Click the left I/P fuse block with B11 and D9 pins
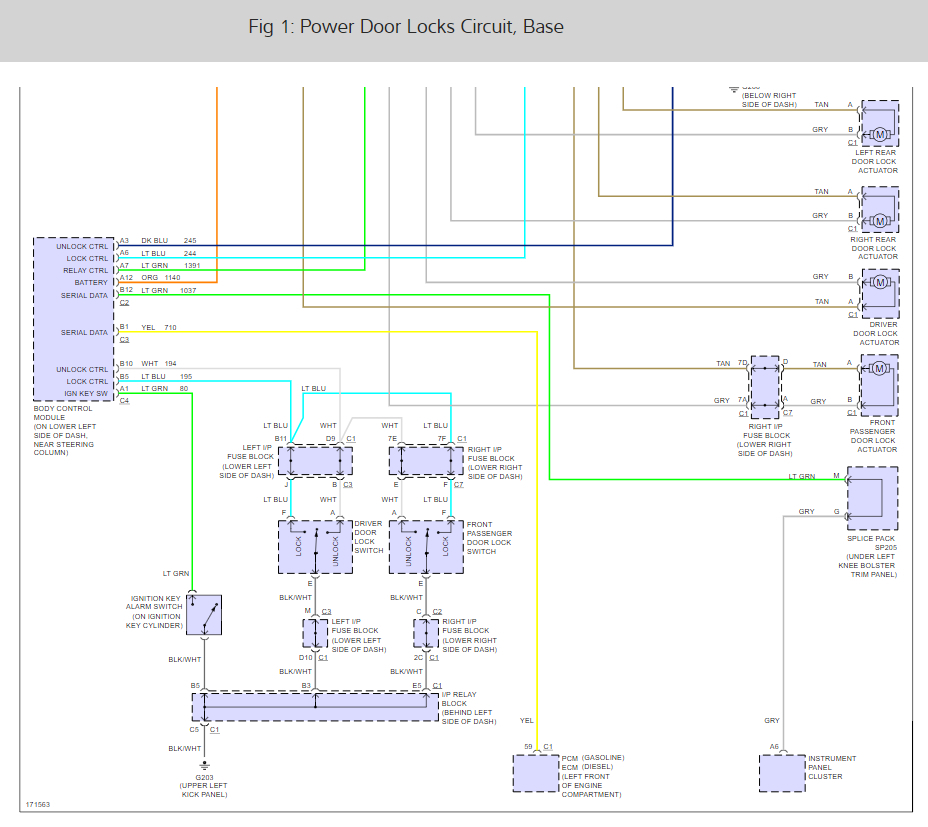The width and height of the screenshot is (928, 827). tap(315, 460)
